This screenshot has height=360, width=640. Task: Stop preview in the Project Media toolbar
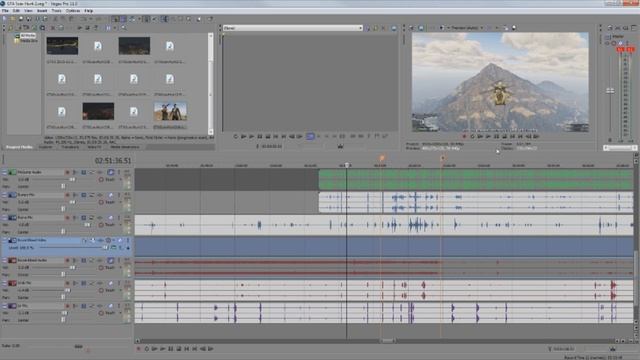[x=87, y=28]
